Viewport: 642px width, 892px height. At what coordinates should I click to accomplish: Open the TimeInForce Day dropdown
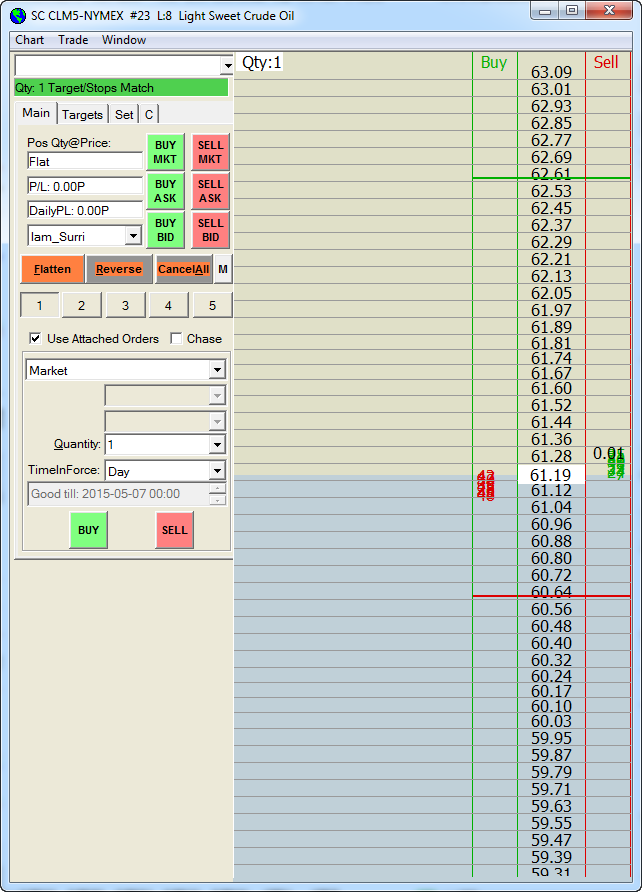pyautogui.click(x=217, y=470)
